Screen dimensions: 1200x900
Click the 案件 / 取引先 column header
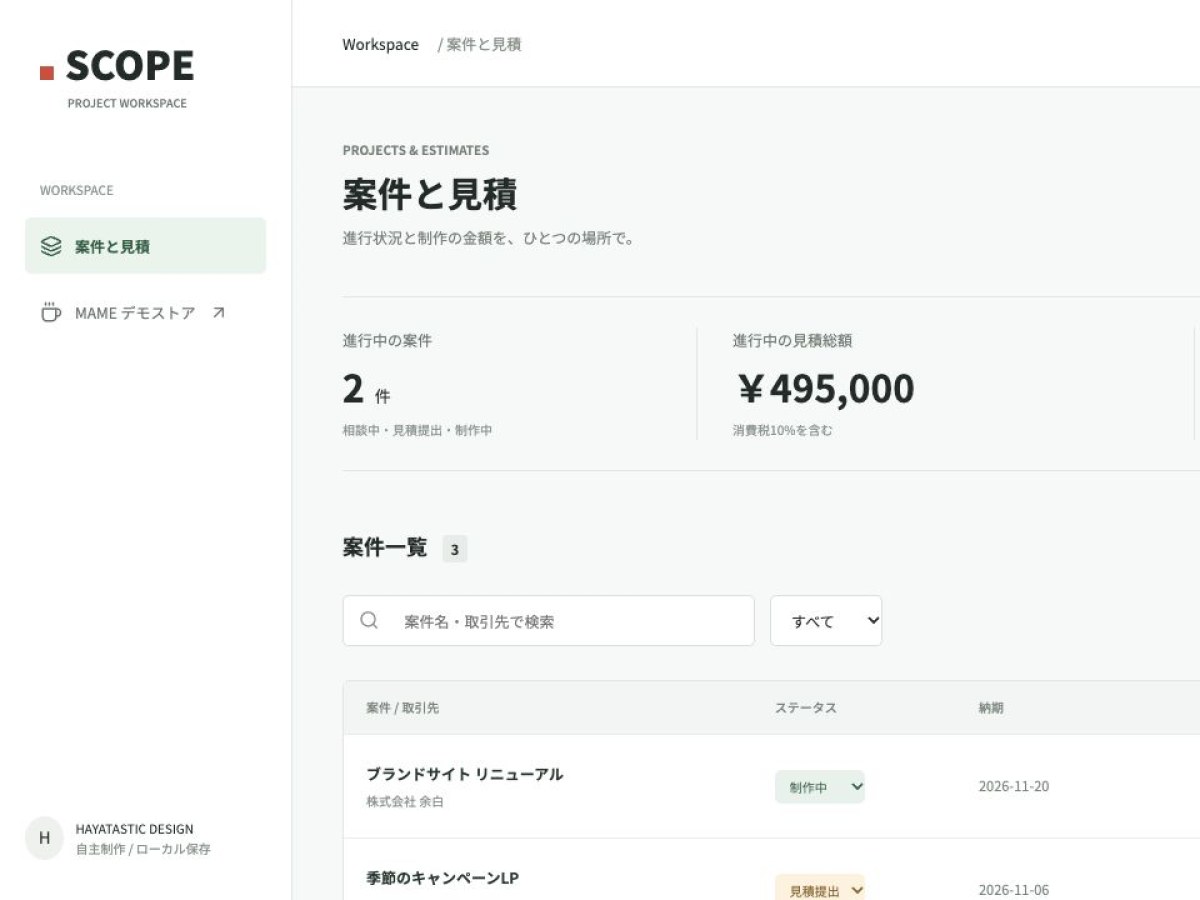pos(402,708)
